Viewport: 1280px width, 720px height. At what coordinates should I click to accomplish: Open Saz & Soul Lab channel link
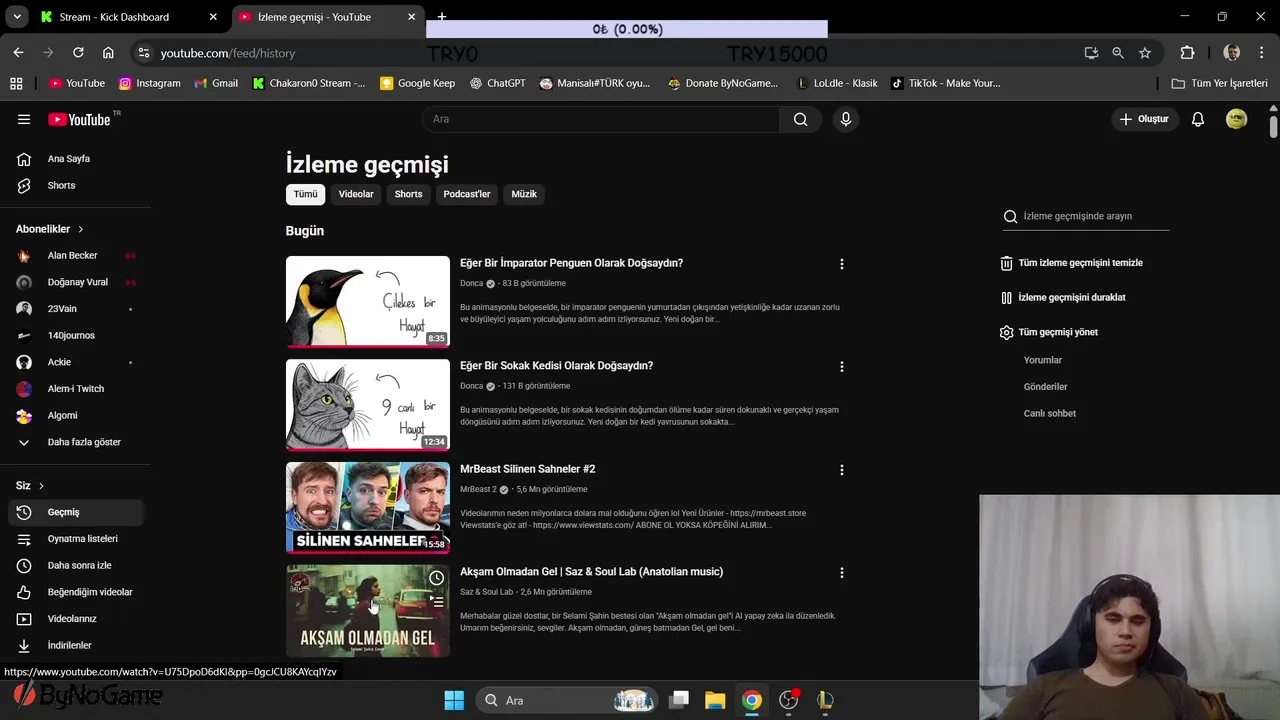(486, 592)
